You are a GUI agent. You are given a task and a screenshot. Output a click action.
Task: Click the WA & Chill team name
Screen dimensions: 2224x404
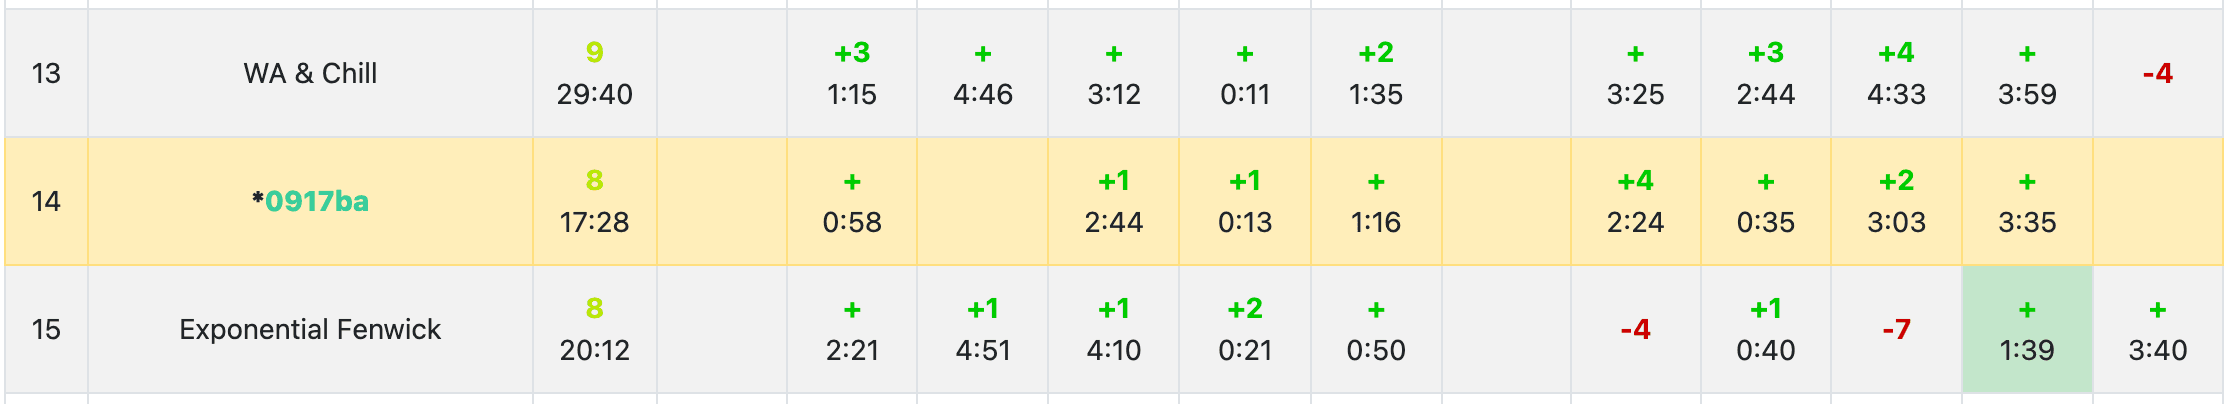coord(310,73)
